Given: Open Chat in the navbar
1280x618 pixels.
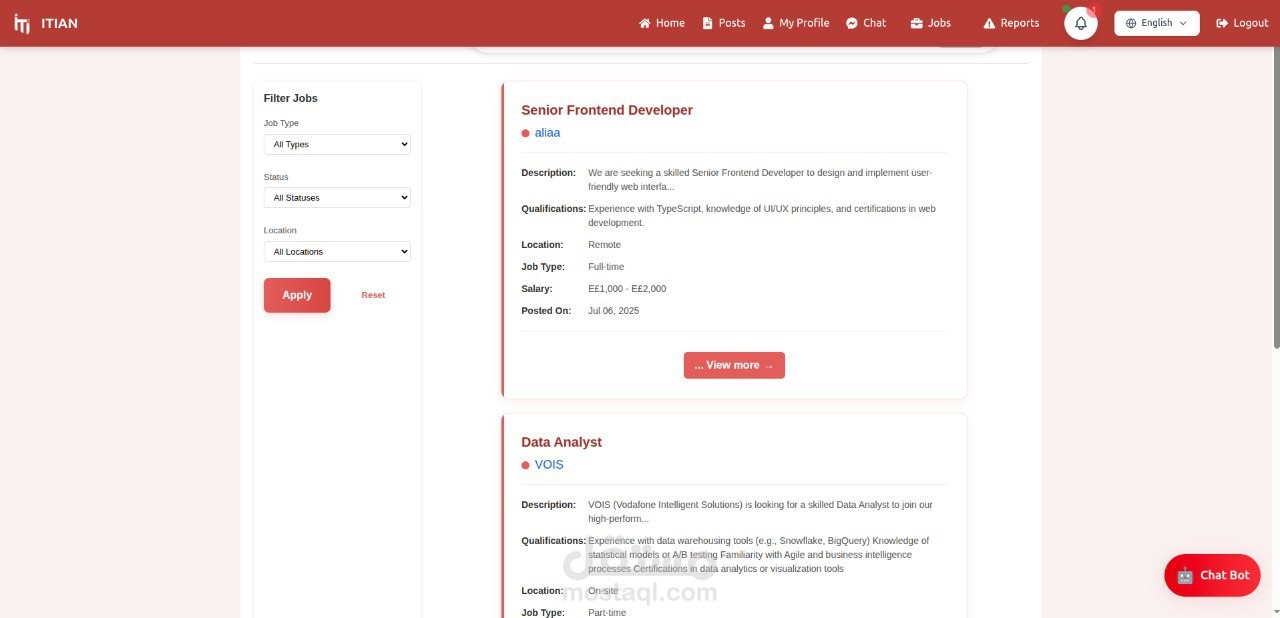Looking at the screenshot, I should [x=866, y=23].
